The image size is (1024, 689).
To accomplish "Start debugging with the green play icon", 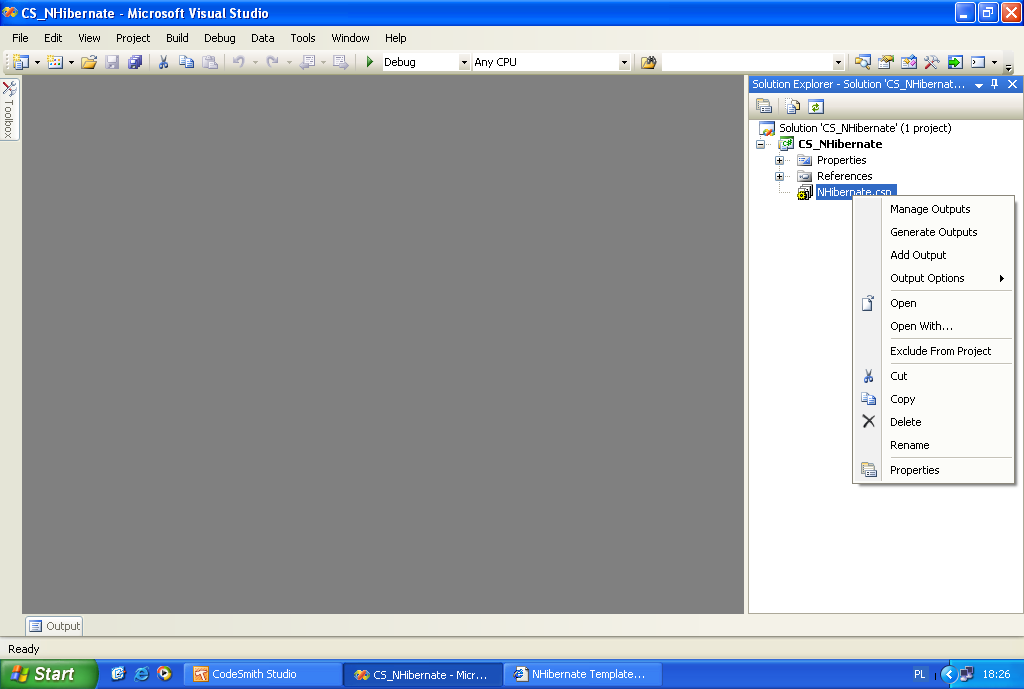I will (x=370, y=62).
